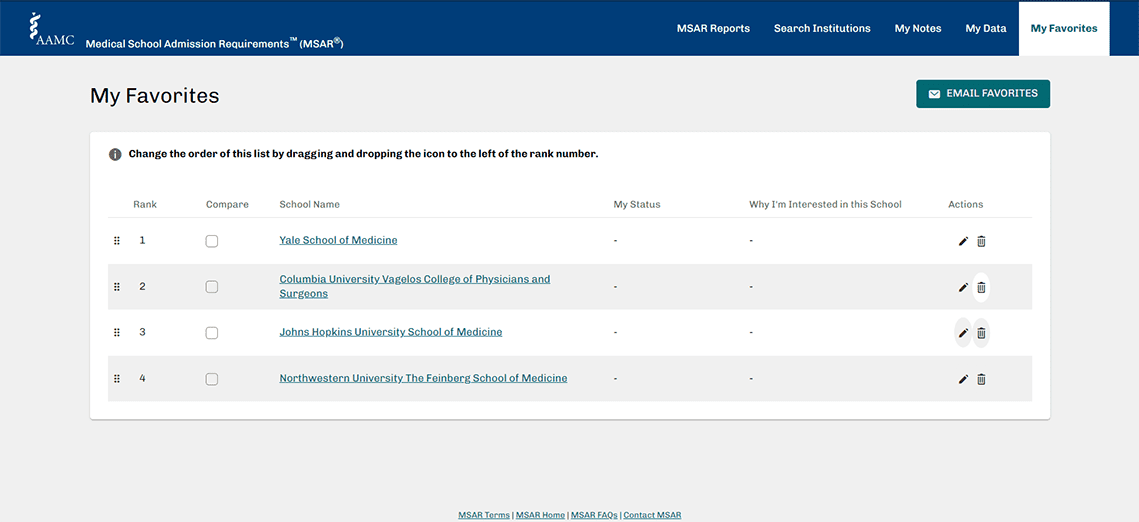Open the MSAR FAQs footer link
Image resolution: width=1139 pixels, height=522 pixels.
[x=594, y=515]
